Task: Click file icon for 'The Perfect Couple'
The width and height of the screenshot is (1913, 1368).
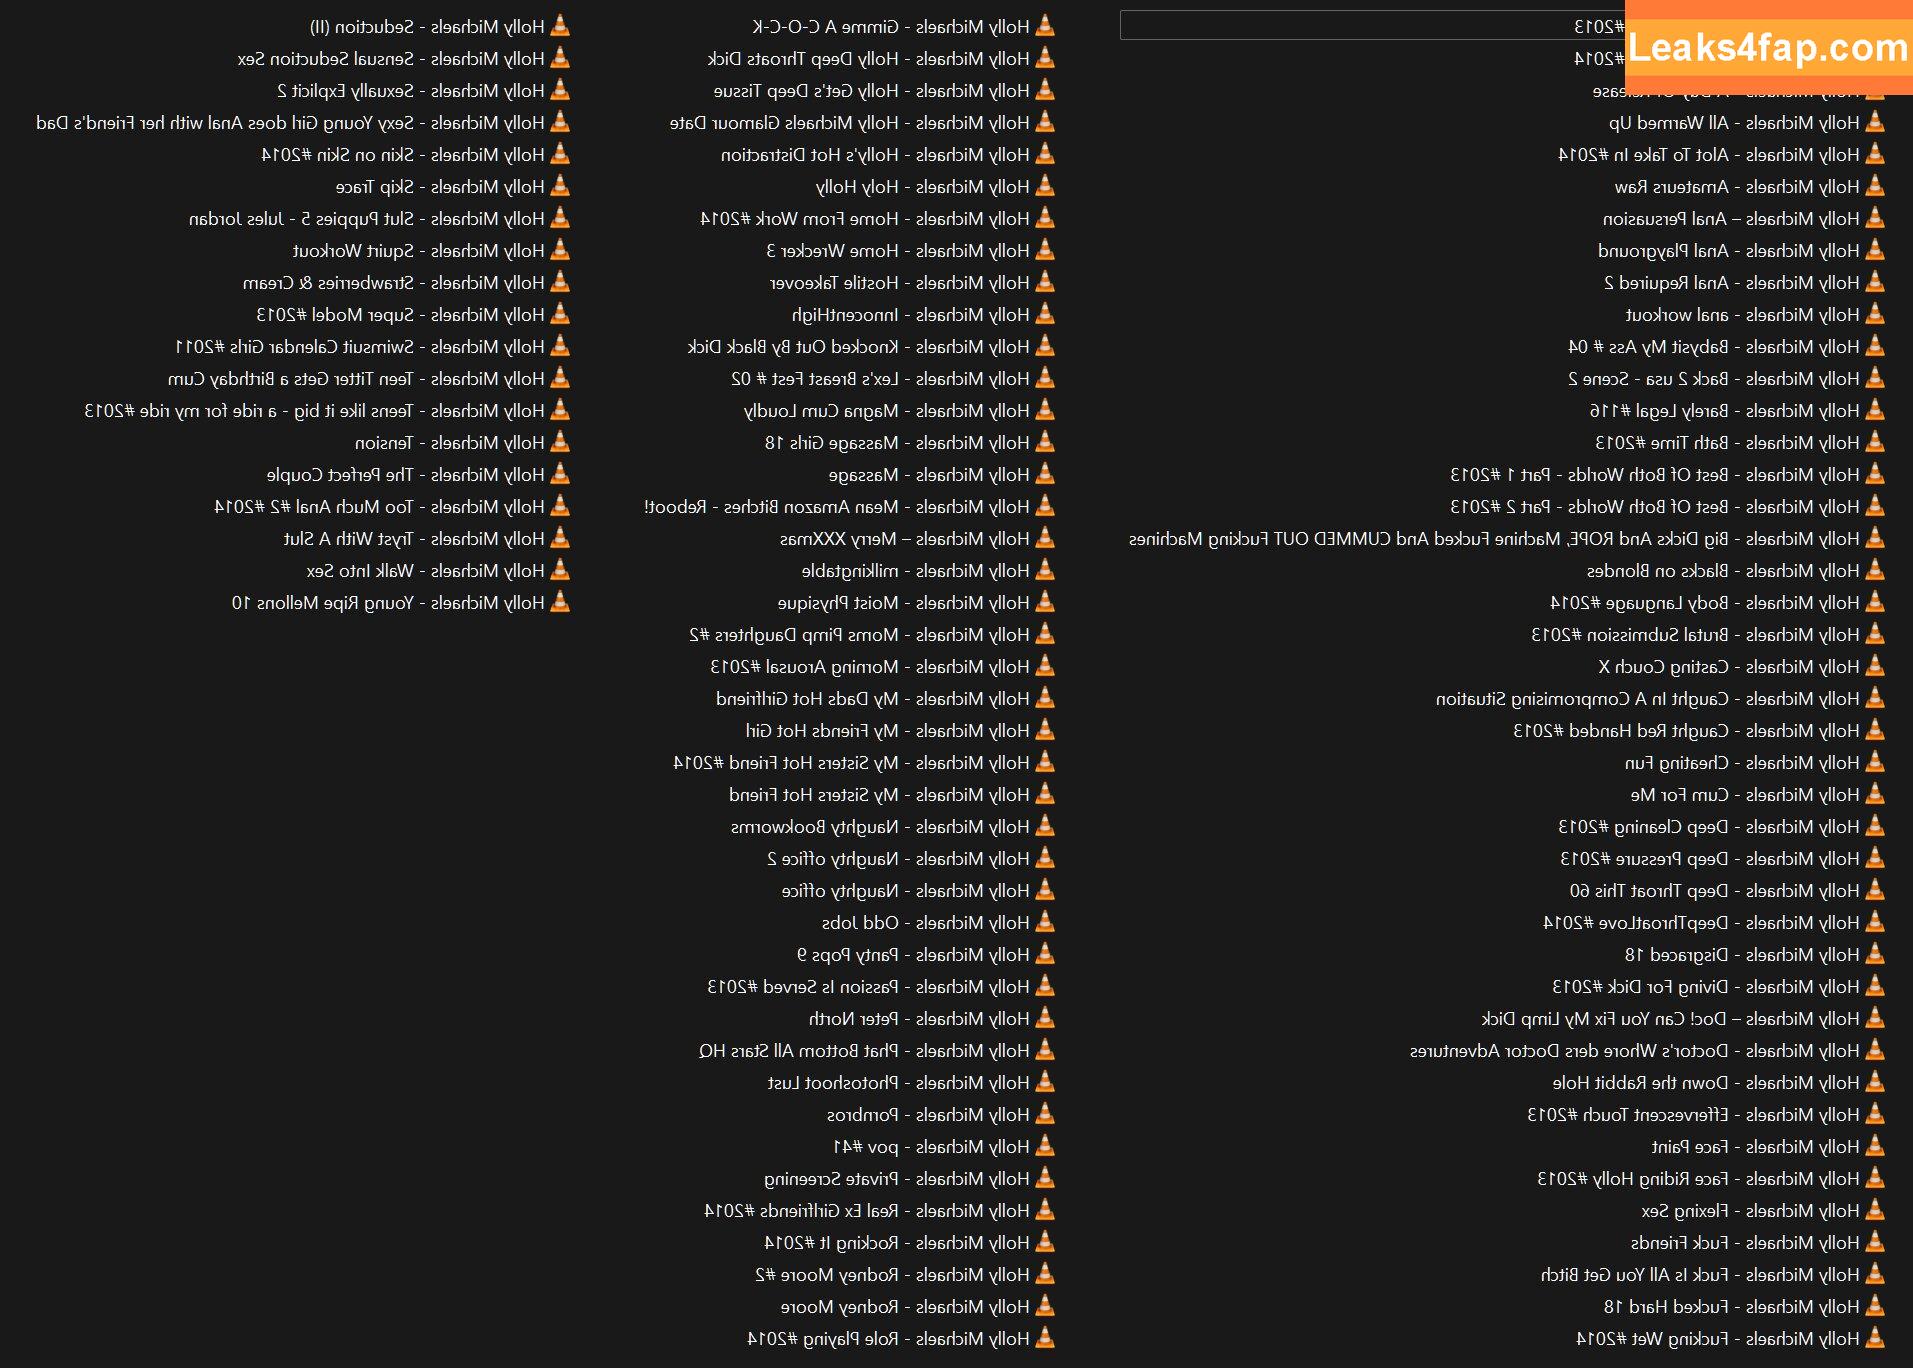Action: (561, 474)
